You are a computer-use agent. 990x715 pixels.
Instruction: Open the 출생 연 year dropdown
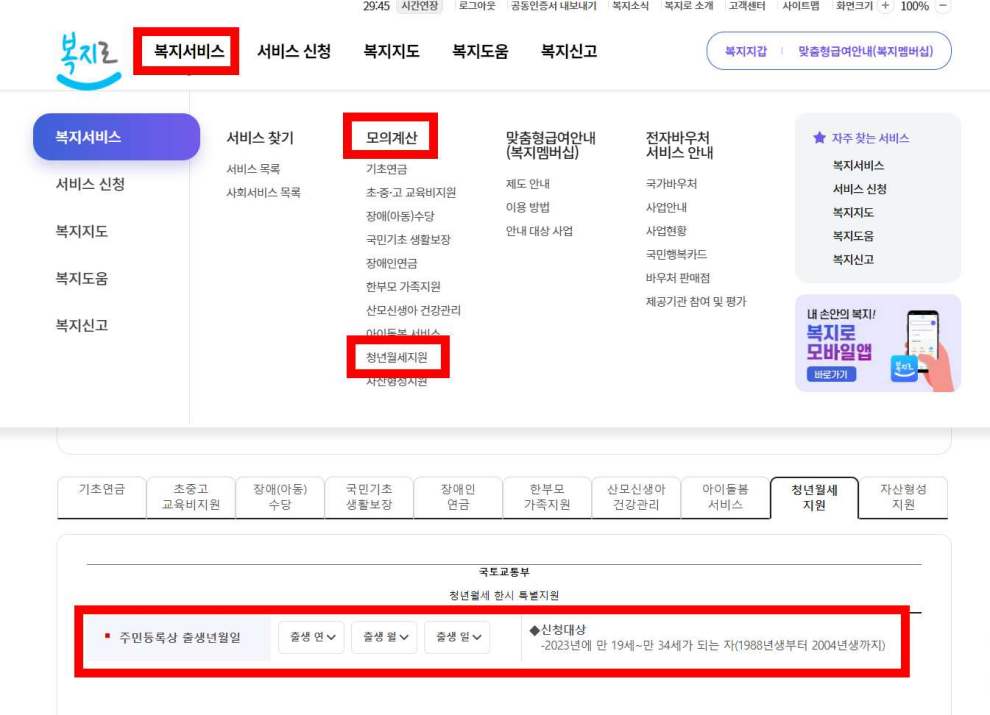tap(311, 637)
